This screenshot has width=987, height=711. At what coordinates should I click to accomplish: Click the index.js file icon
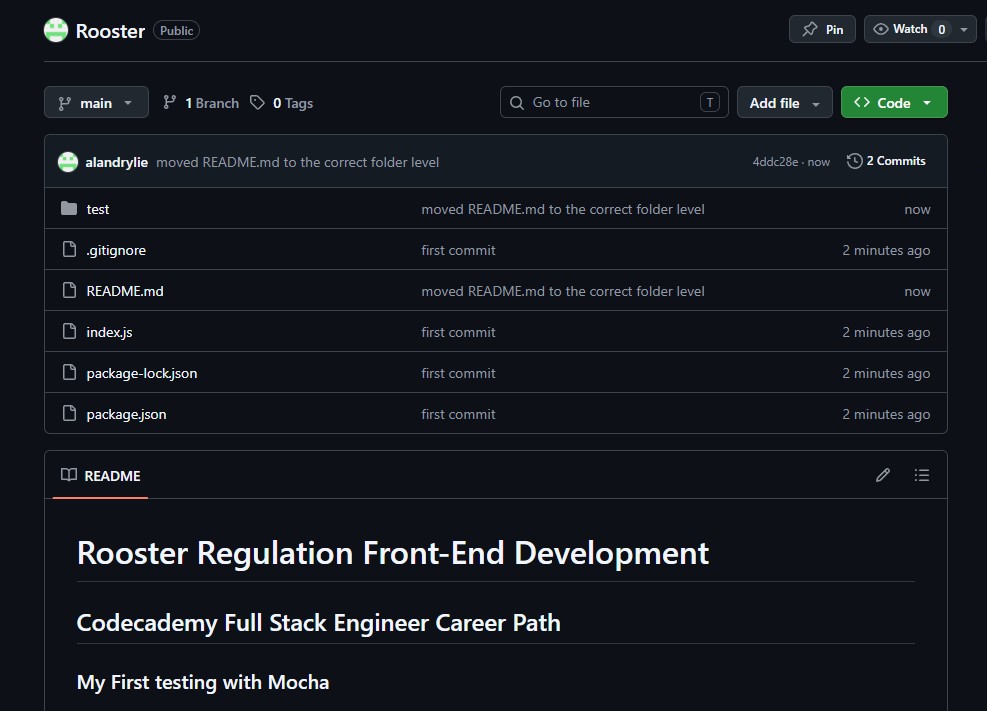69,331
